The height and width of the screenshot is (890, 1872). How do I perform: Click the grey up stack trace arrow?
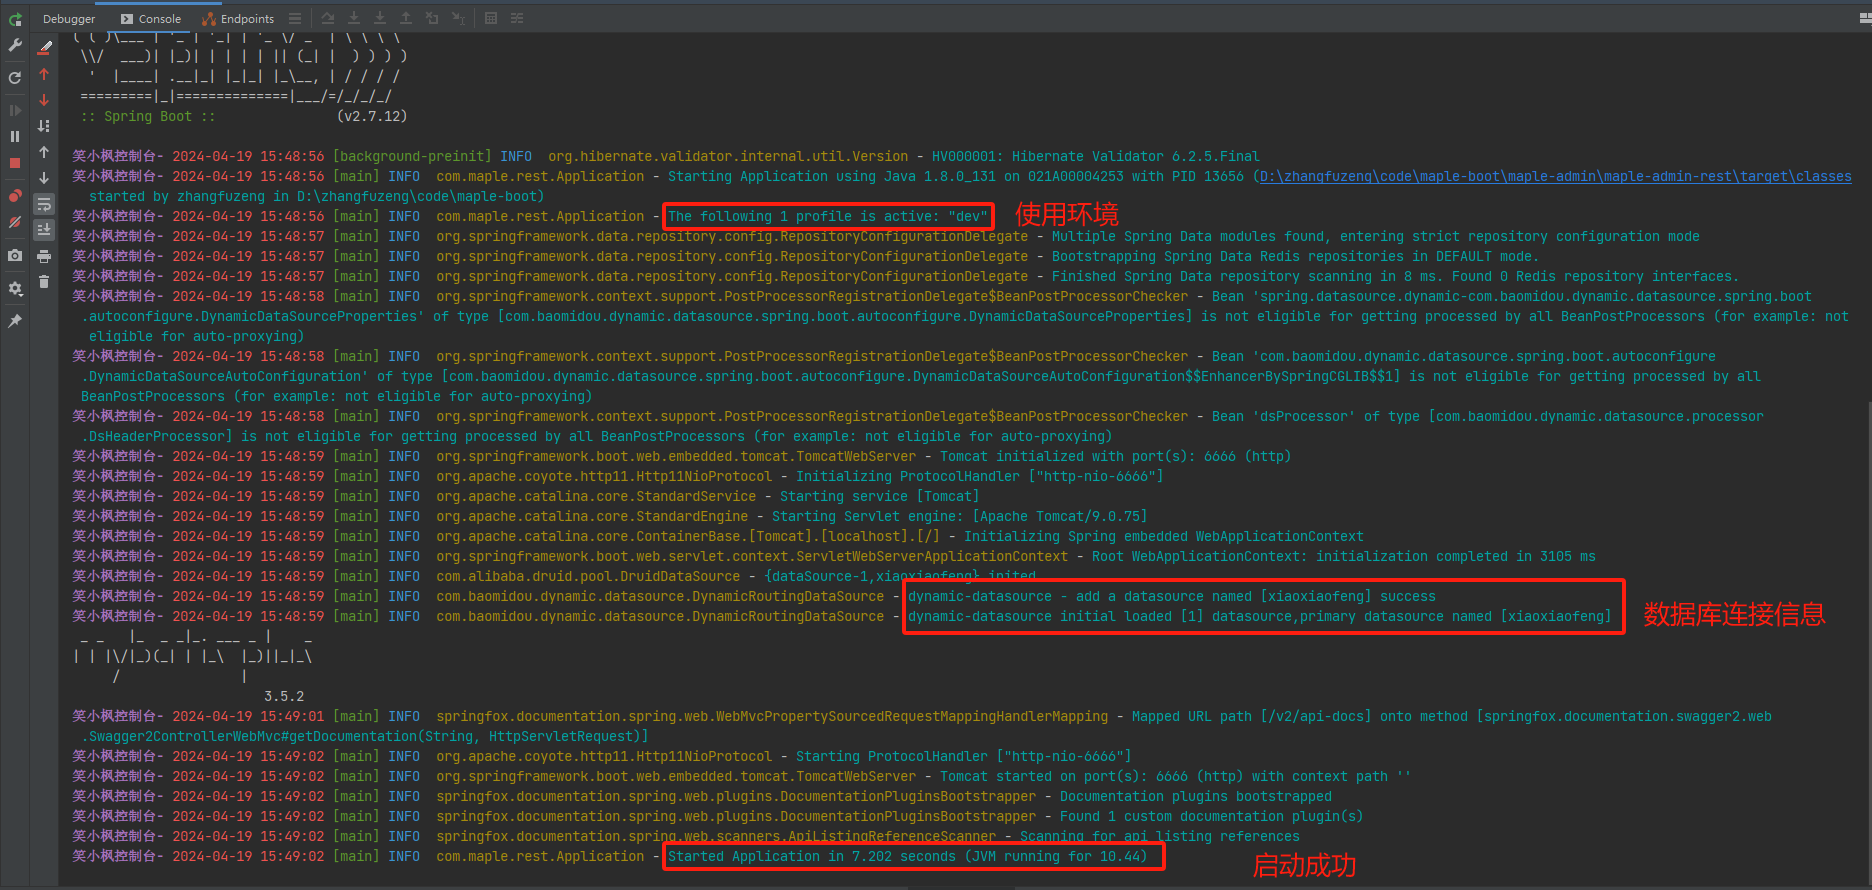pos(44,152)
